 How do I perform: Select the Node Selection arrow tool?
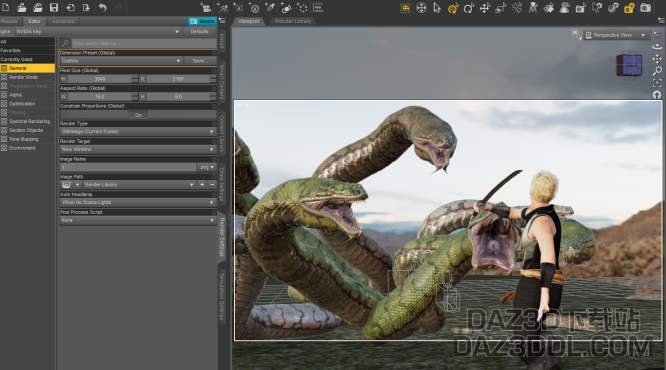tap(437, 8)
